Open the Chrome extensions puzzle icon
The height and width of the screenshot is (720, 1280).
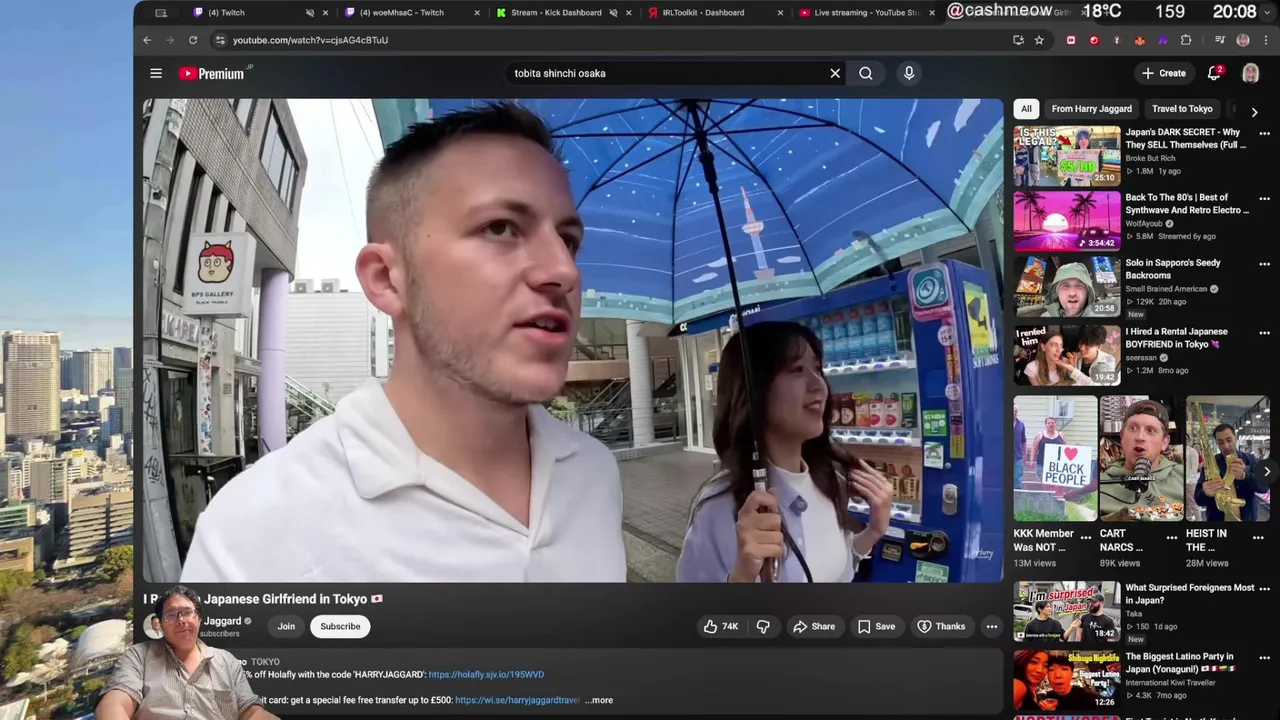(1186, 40)
